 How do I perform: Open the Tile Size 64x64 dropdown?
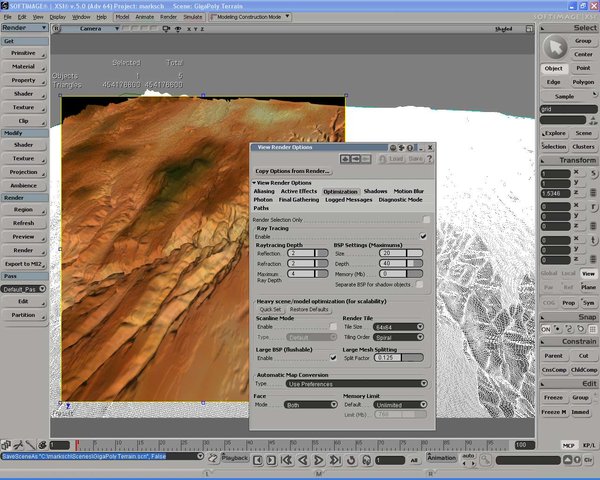pos(396,326)
